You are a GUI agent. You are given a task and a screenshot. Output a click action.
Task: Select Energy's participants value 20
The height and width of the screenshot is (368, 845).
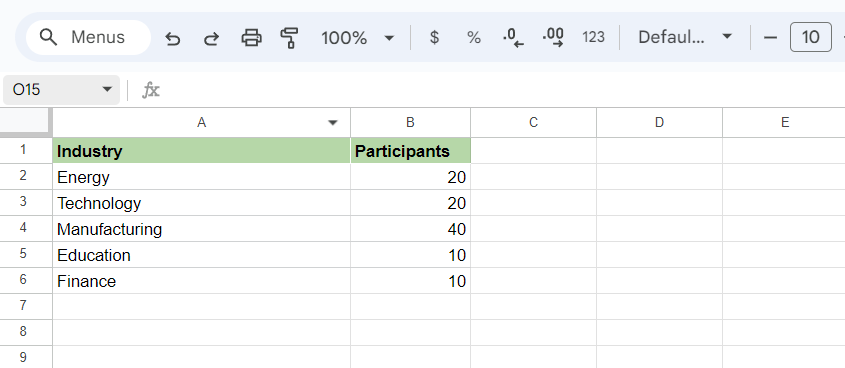pos(410,177)
